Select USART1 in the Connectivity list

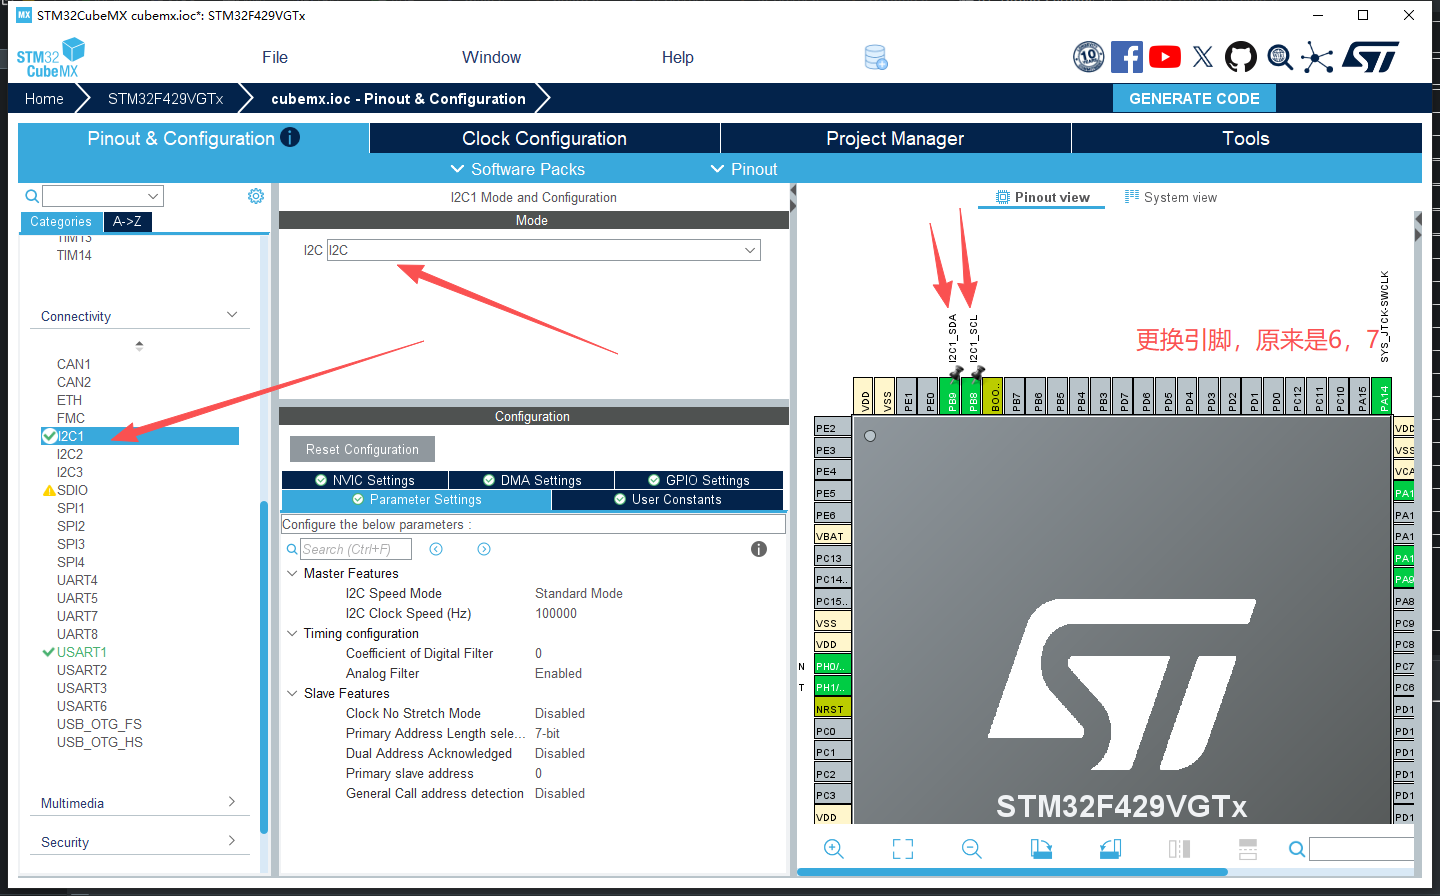[x=81, y=652]
